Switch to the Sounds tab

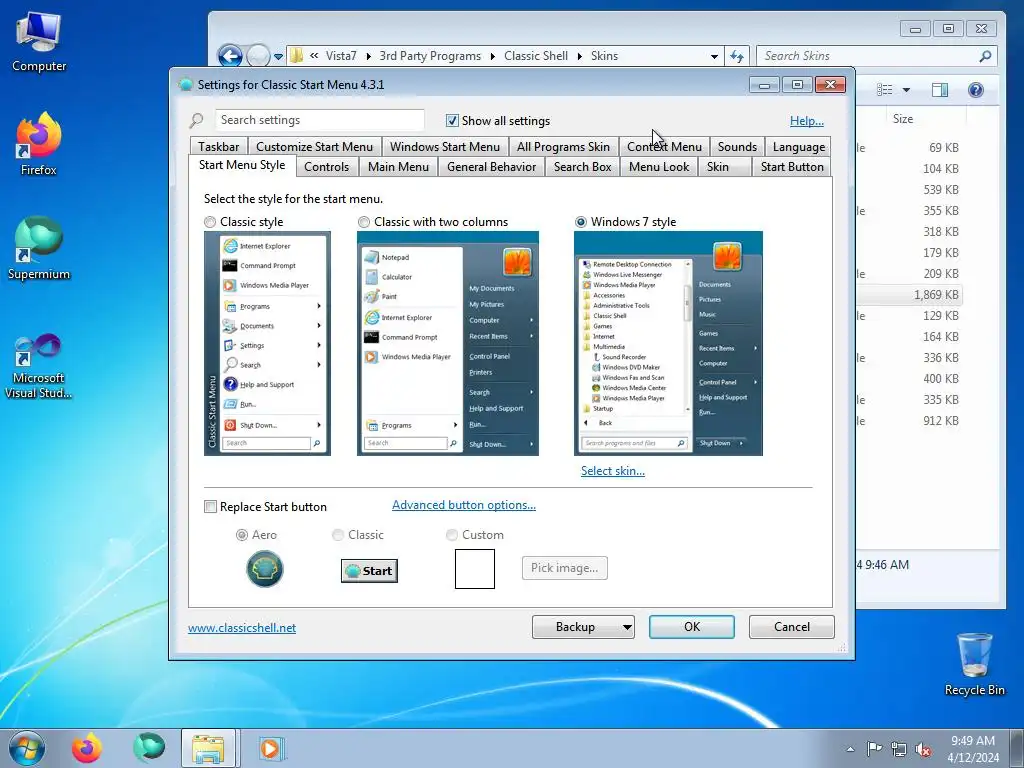click(x=737, y=147)
